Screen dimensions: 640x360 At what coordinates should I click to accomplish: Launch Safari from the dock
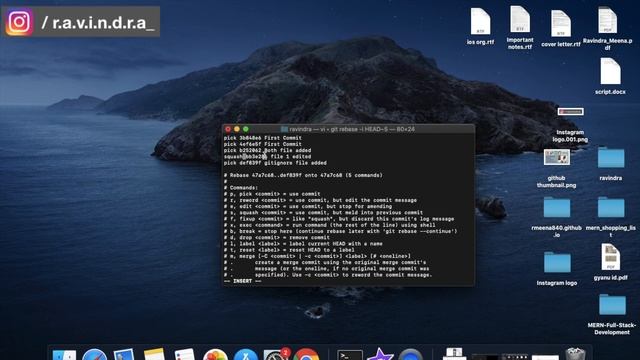94,355
